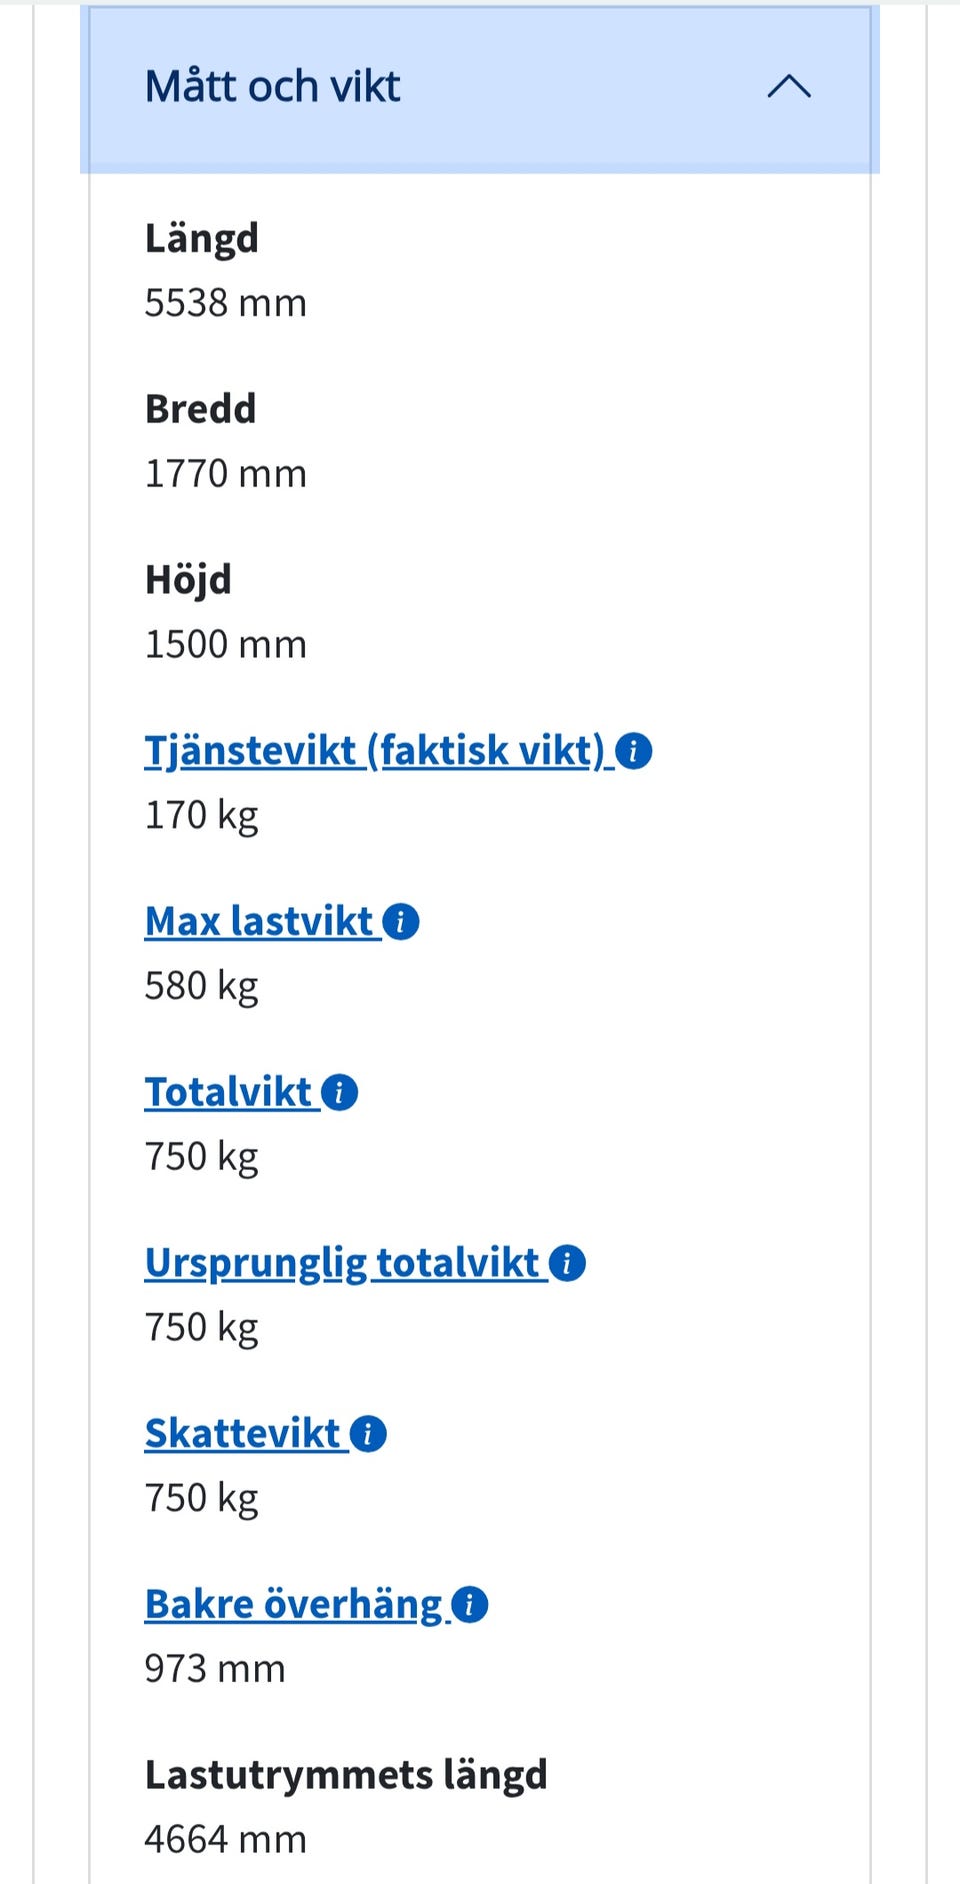The height and width of the screenshot is (1884, 960).
Task: Click info icon next to Max lastvikt
Action: click(x=401, y=922)
